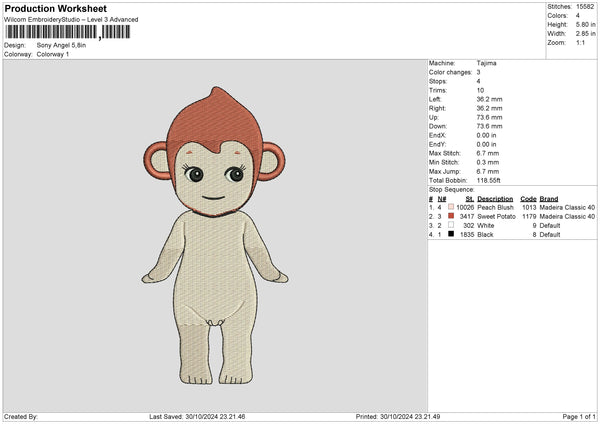Viewport: 600px width, 424px height.
Task: Select the Colorway 1 value
Action: coord(54,54)
